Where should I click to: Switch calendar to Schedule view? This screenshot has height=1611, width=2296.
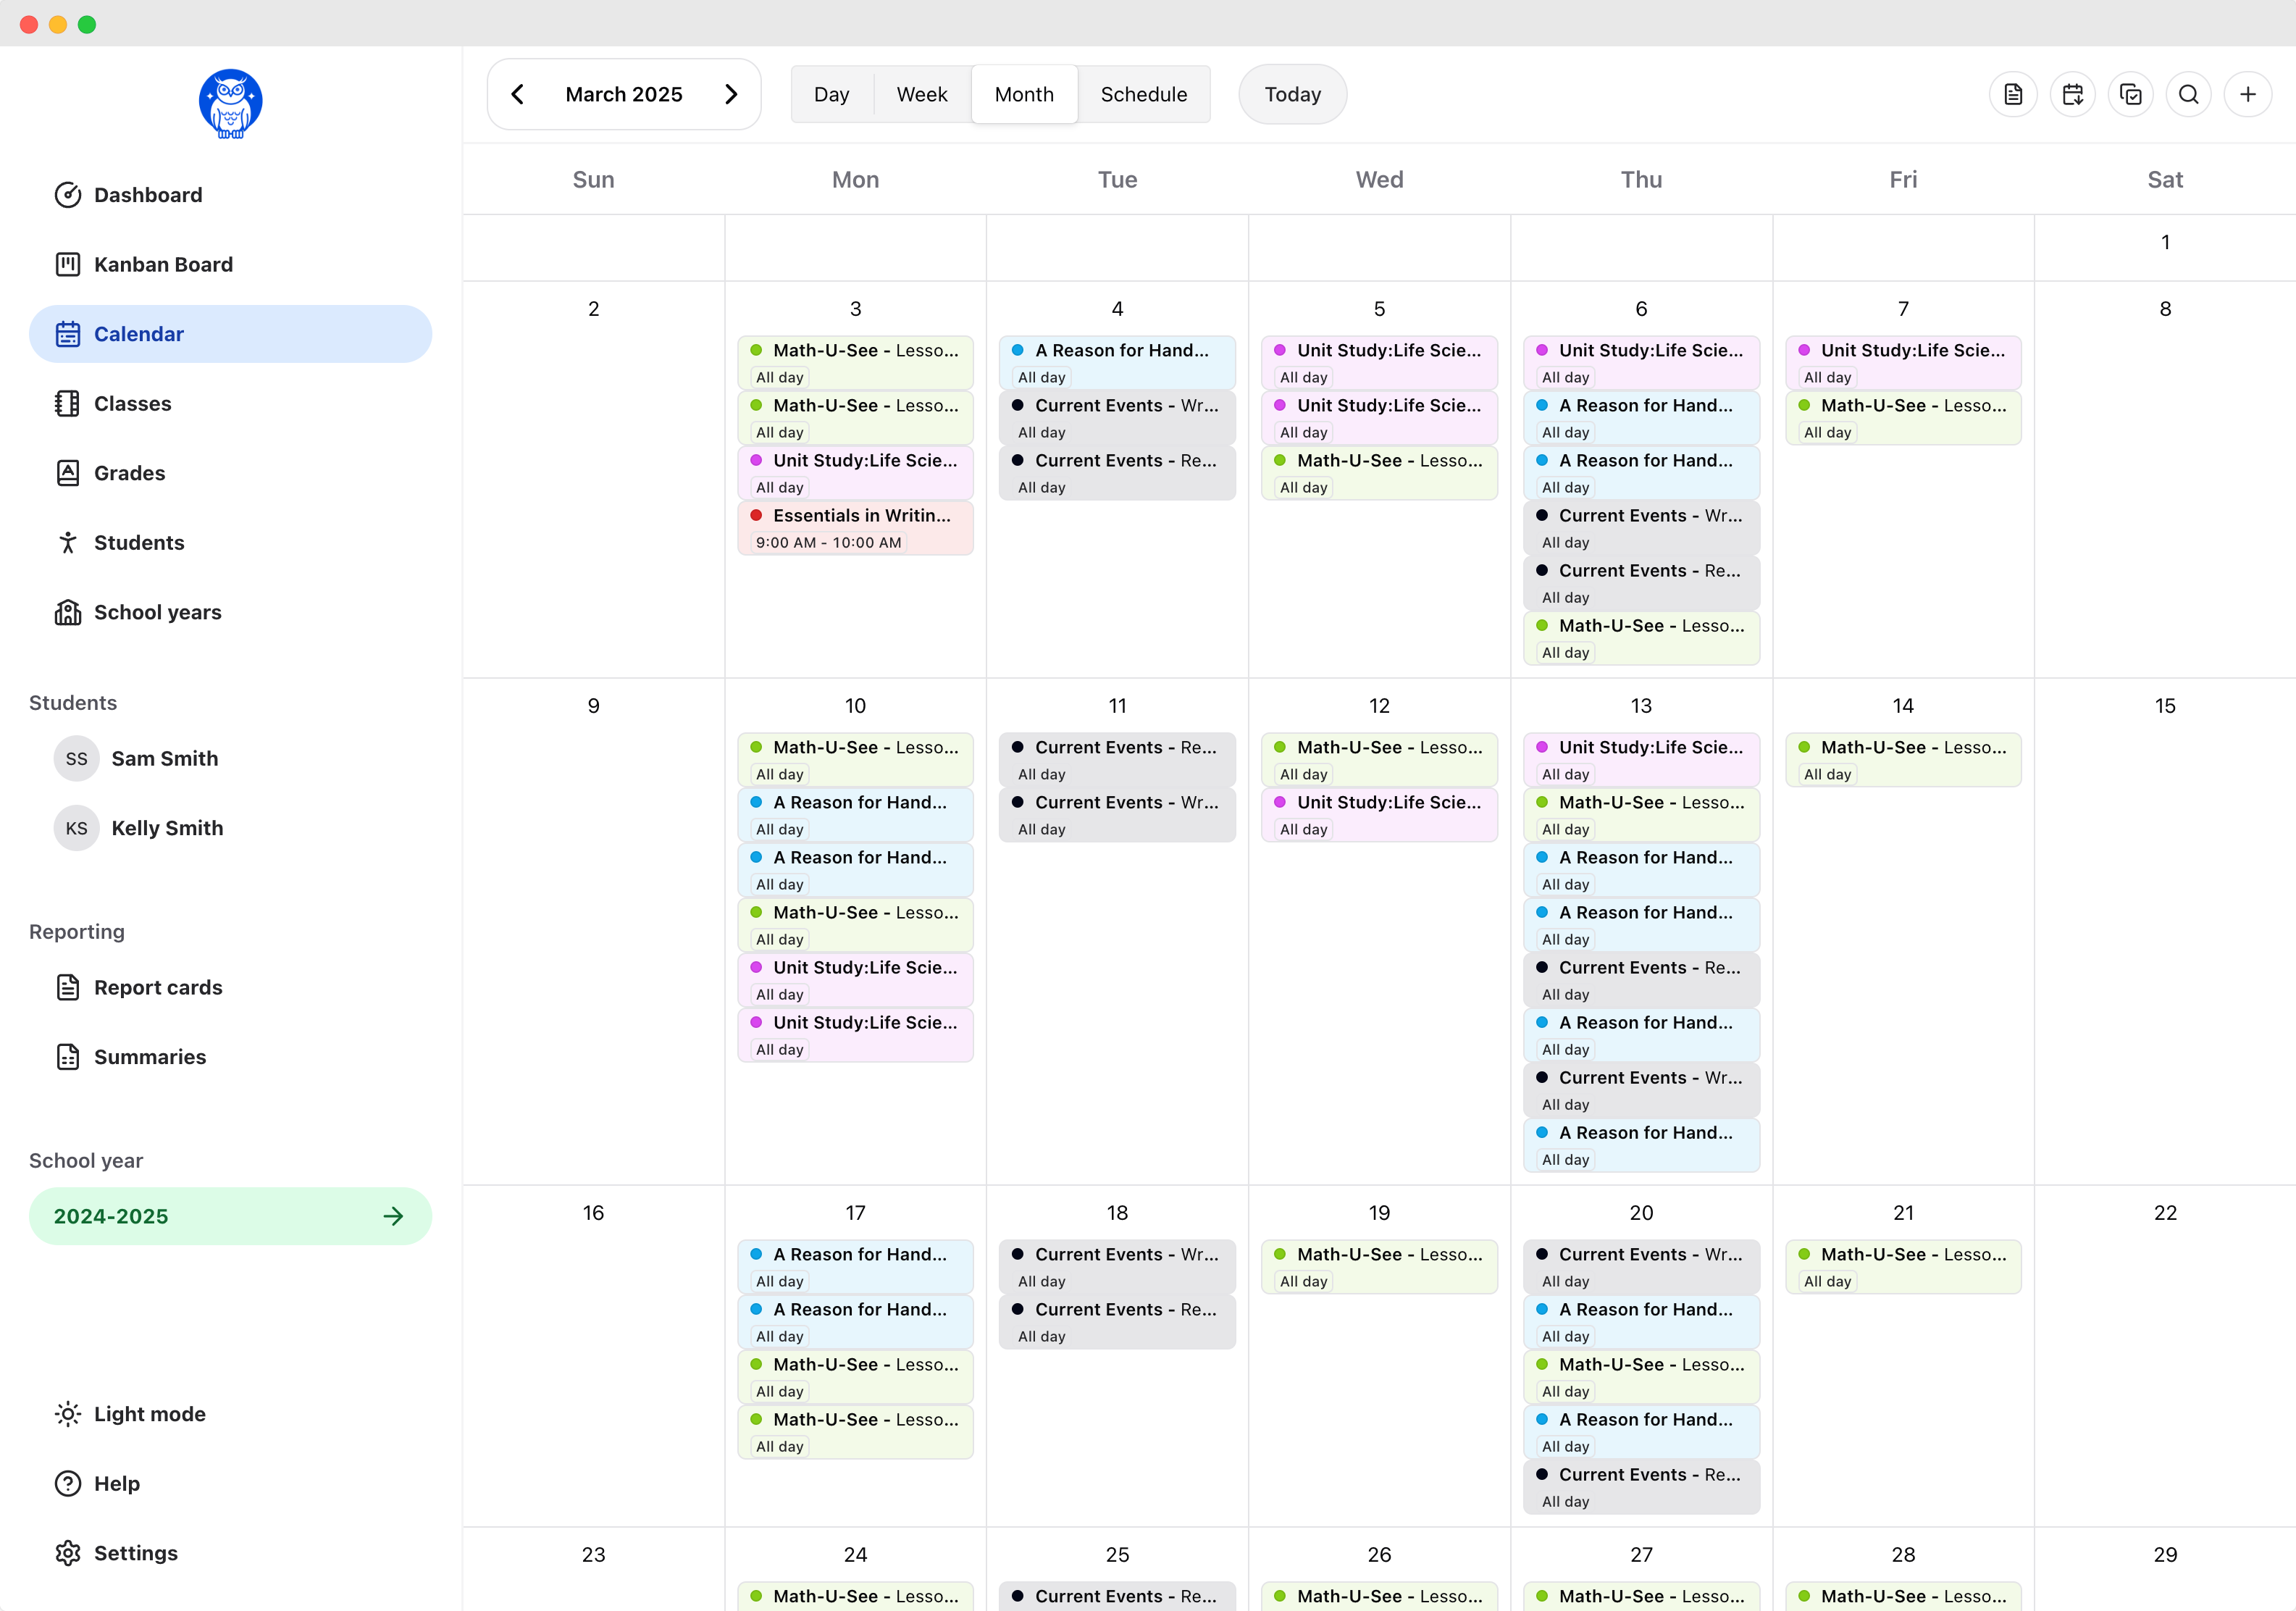(1143, 93)
